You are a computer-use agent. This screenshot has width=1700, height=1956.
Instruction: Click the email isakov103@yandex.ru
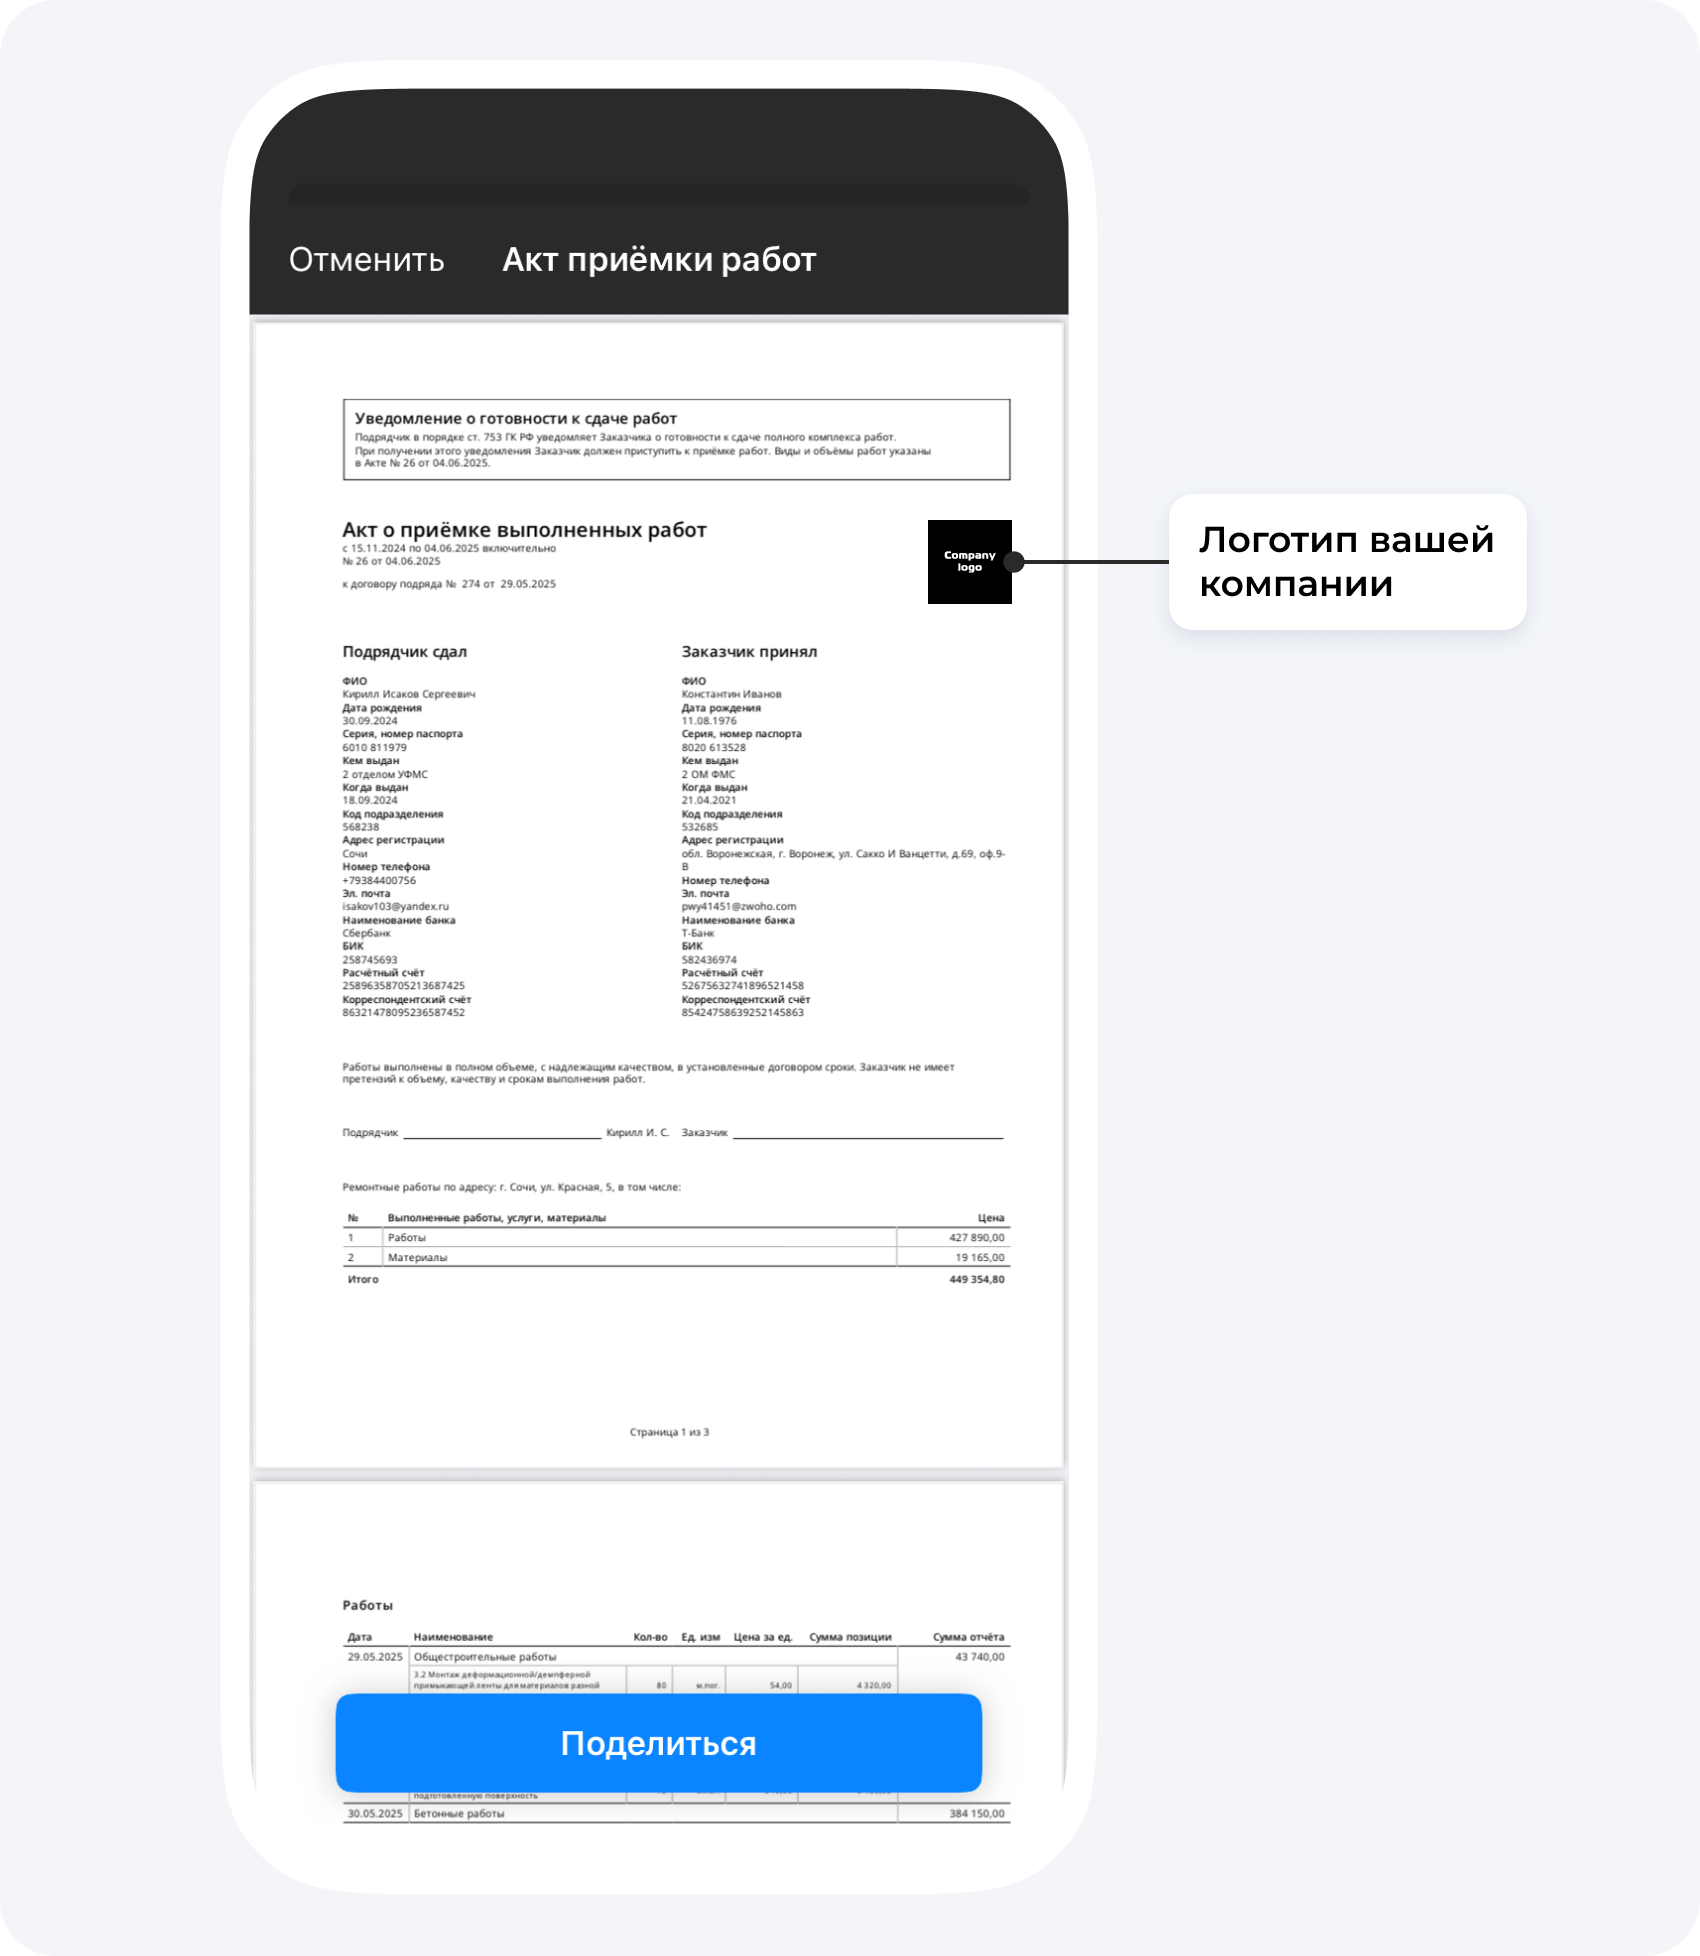pos(395,907)
